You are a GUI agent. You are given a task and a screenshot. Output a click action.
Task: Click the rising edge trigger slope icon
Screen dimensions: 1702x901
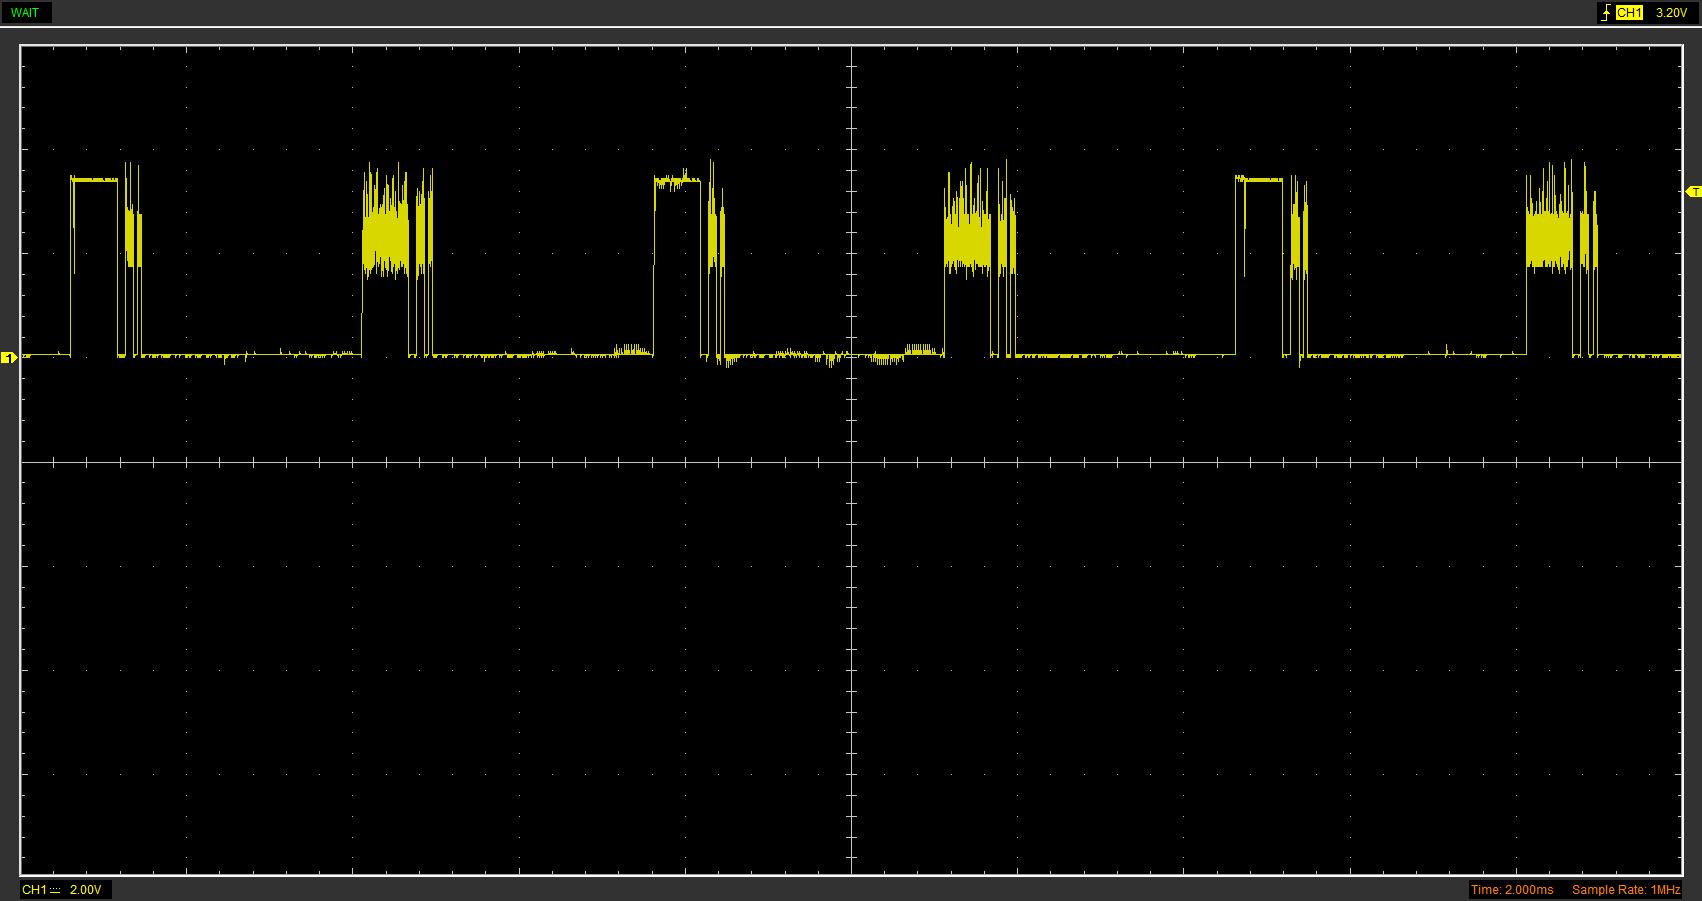click(x=1606, y=13)
